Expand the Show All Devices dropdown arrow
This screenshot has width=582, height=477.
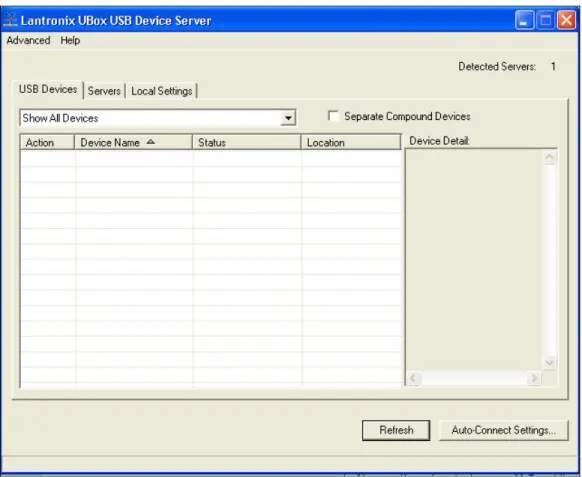[x=288, y=118]
